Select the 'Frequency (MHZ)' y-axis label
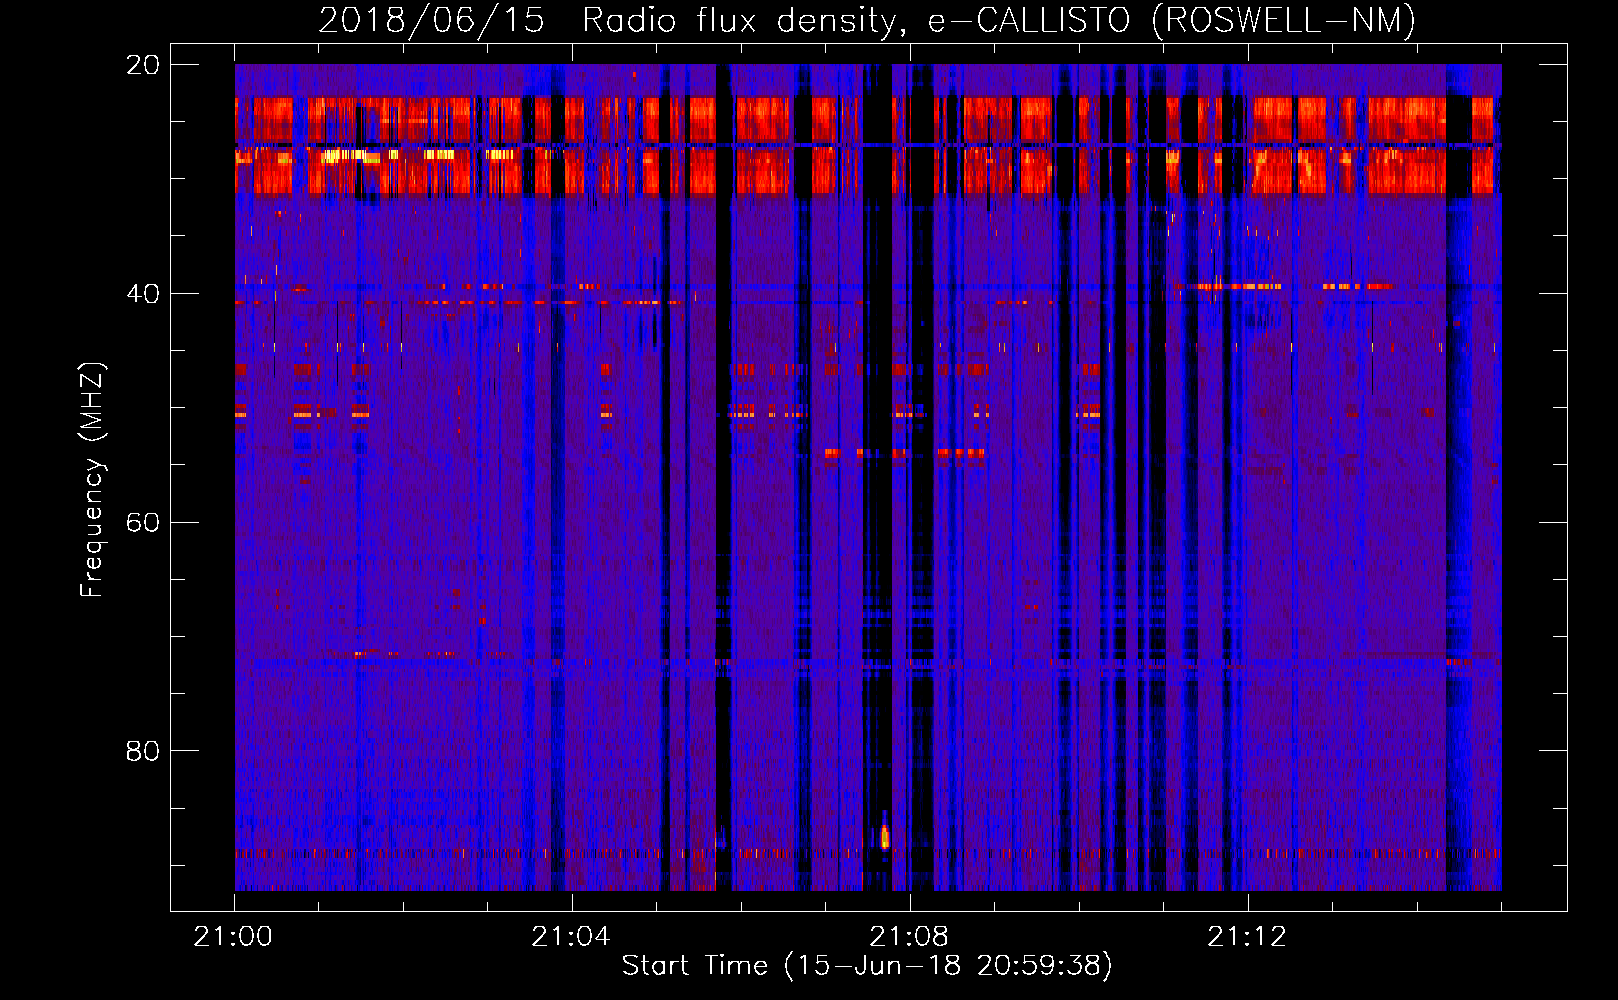Image resolution: width=1618 pixels, height=1000 pixels. (91, 480)
